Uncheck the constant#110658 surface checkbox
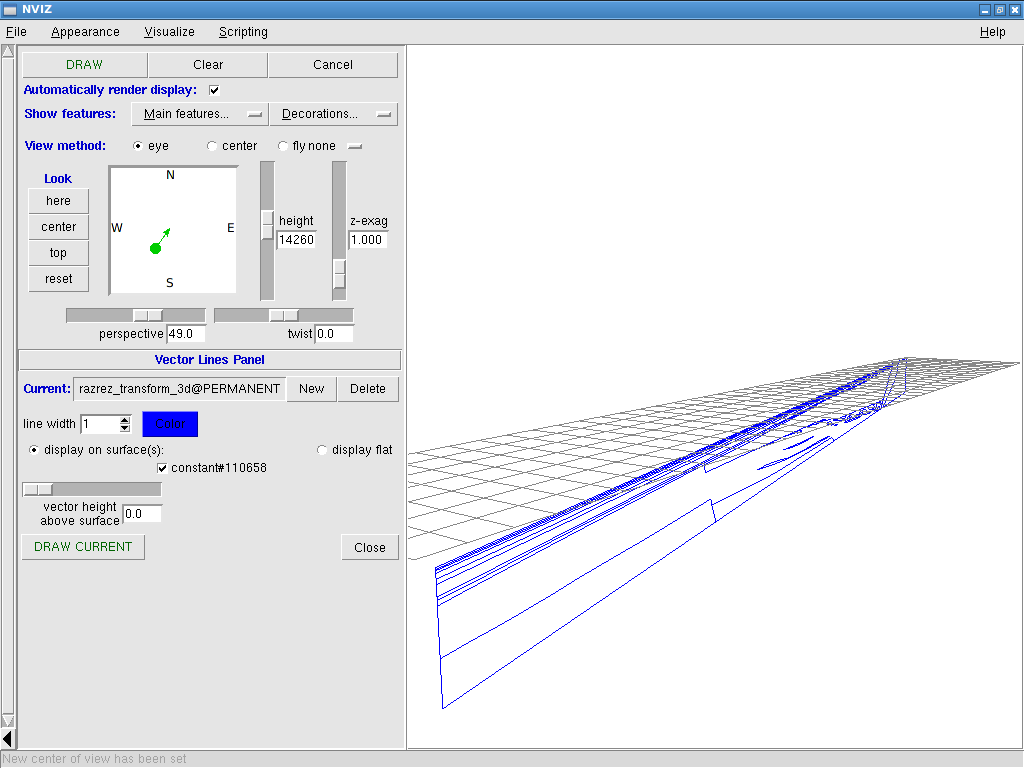Image resolution: width=1024 pixels, height=768 pixels. [x=162, y=468]
